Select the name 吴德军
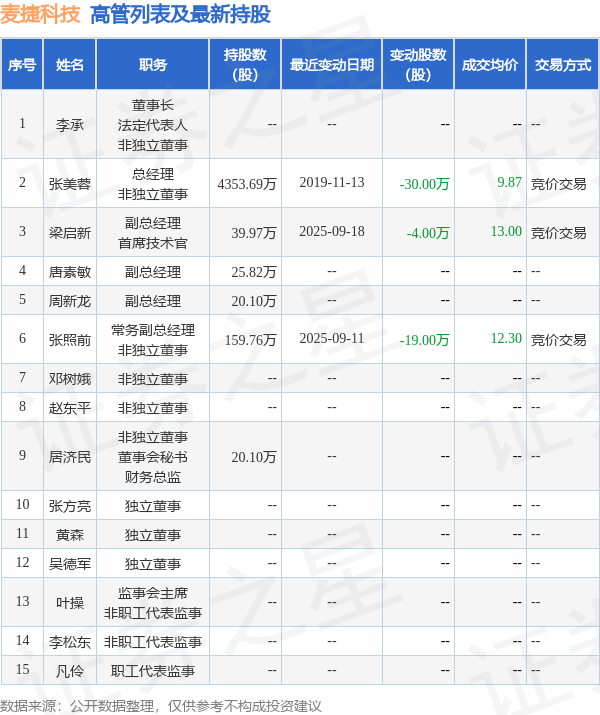This screenshot has width=600, height=715. (70, 564)
